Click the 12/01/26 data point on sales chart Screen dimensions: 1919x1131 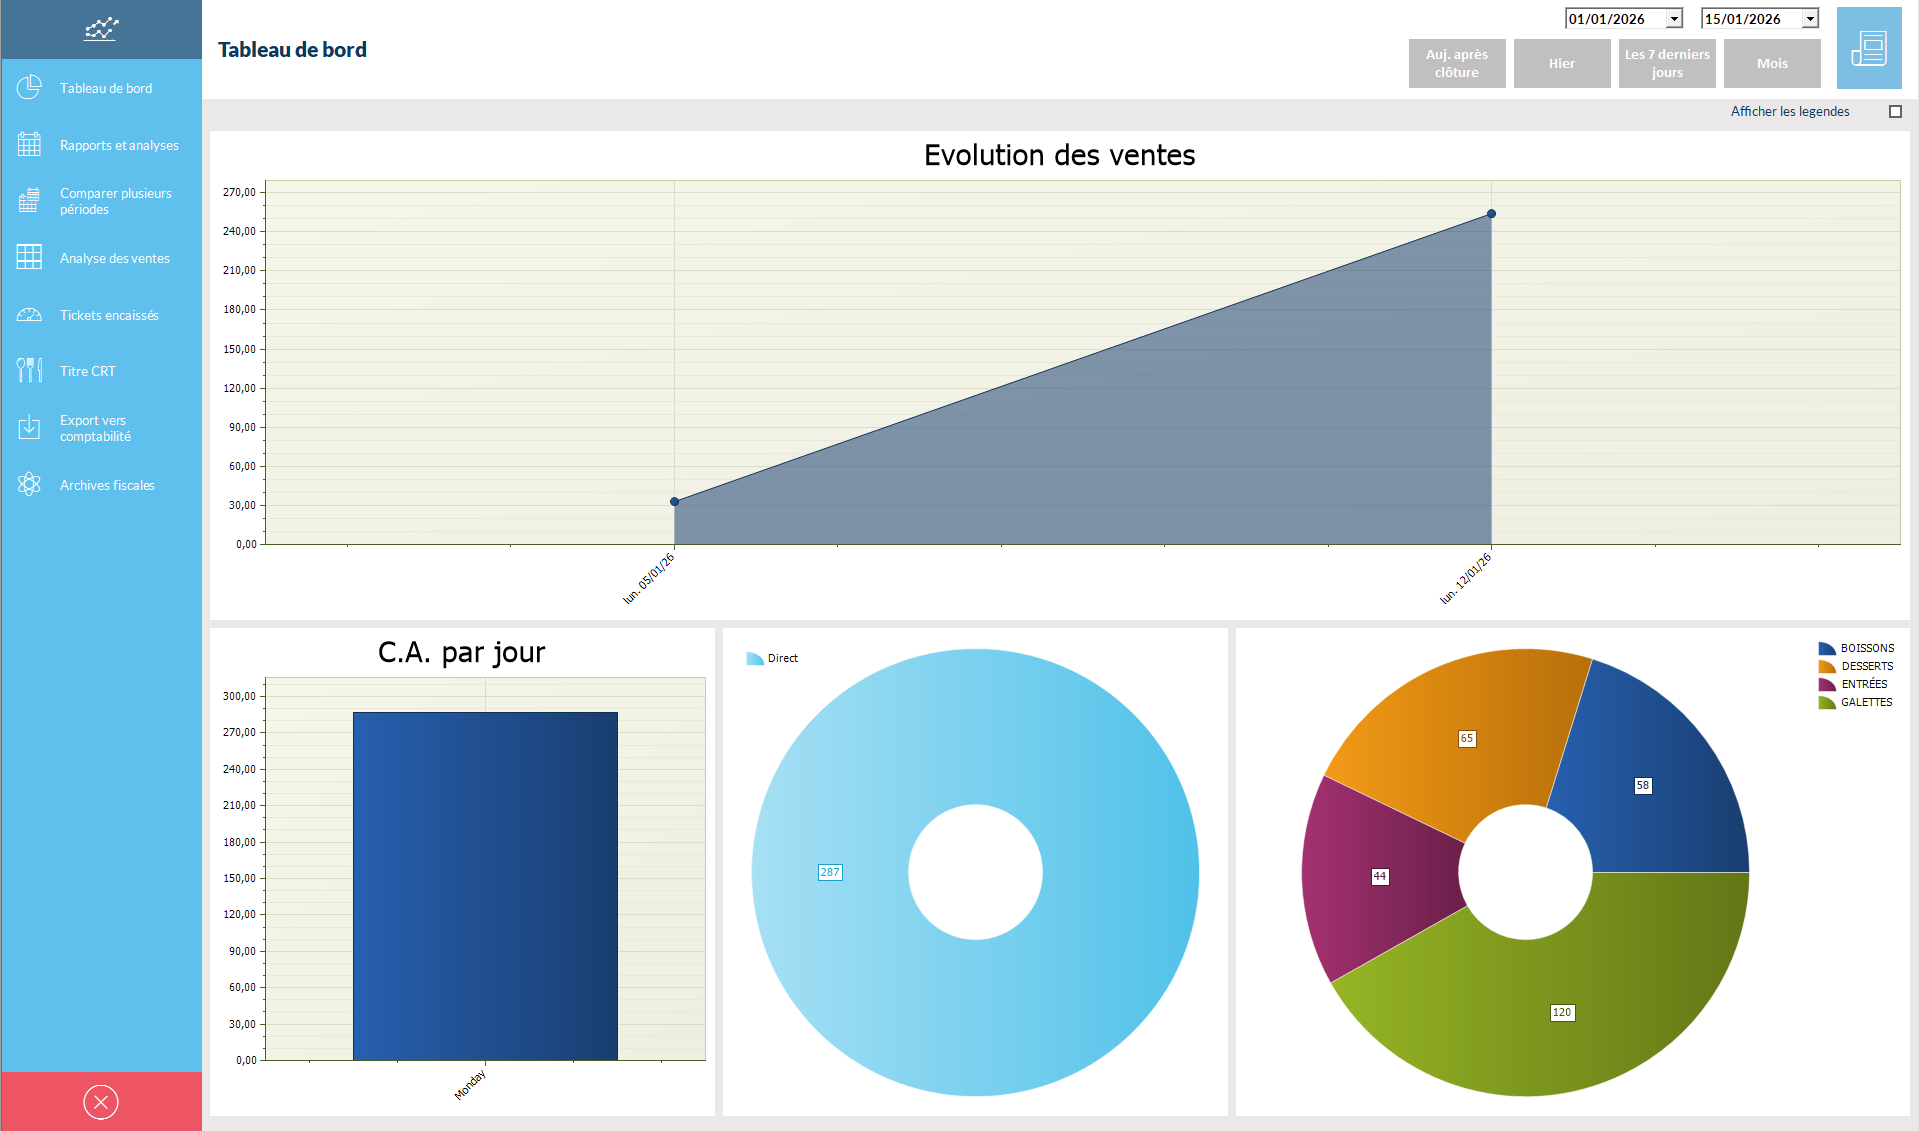(x=1491, y=214)
